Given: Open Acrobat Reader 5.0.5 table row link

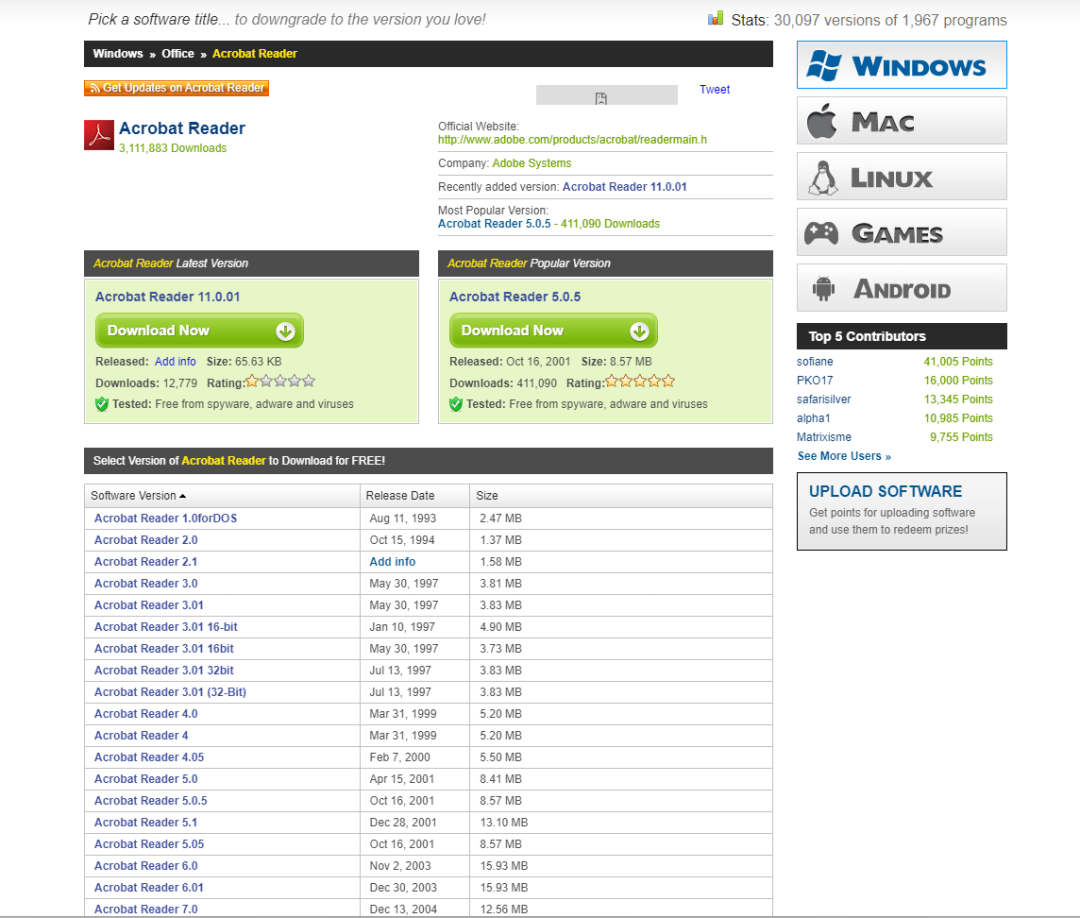Looking at the screenshot, I should (x=151, y=801).
